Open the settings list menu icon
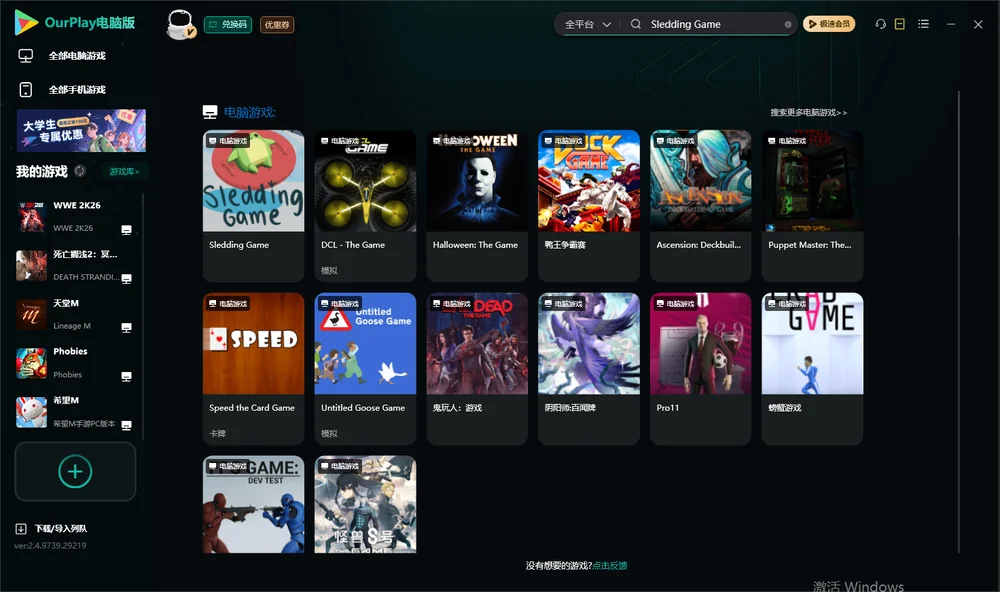The height and width of the screenshot is (592, 1000). coord(923,24)
